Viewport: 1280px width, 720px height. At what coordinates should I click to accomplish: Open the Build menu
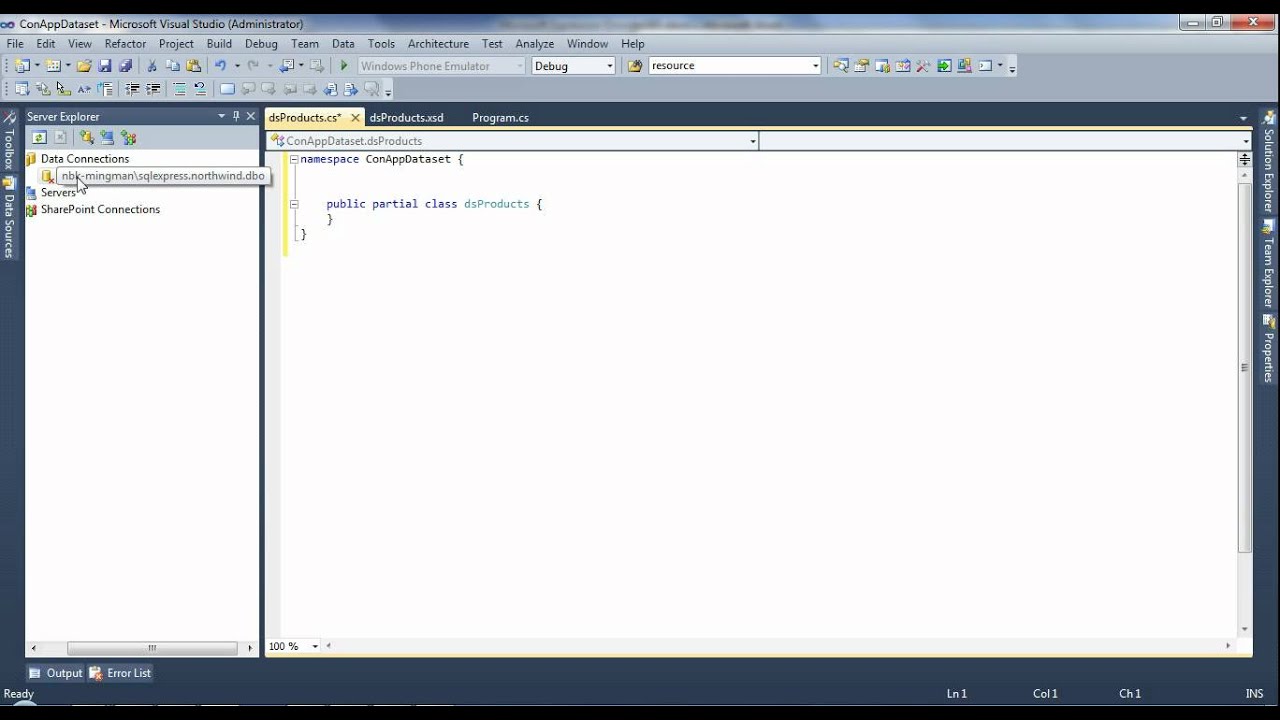coord(219,44)
